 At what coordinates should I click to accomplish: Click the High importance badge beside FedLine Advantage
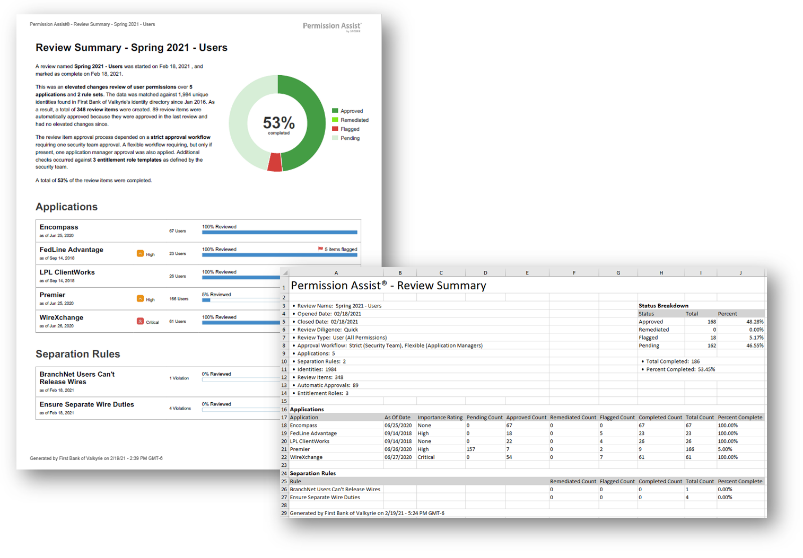141,254
